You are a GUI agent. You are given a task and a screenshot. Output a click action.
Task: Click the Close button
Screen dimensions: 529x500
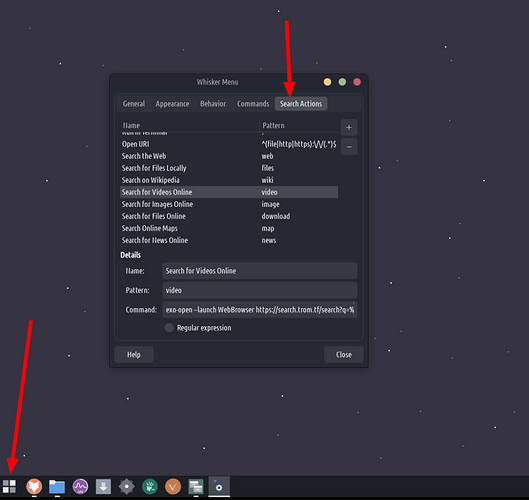click(343, 355)
